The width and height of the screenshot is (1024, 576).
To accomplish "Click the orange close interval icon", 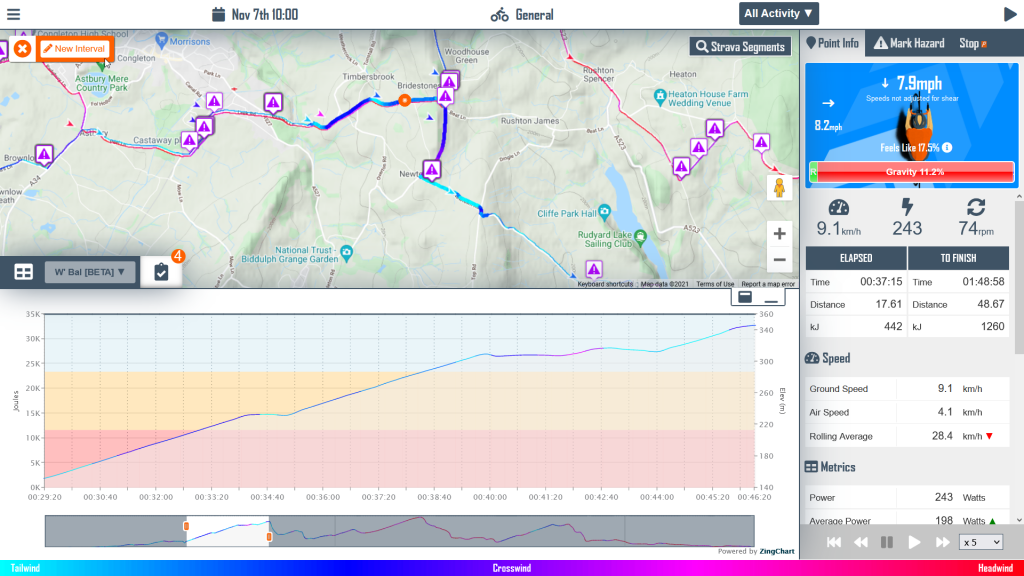I will click(x=22, y=49).
